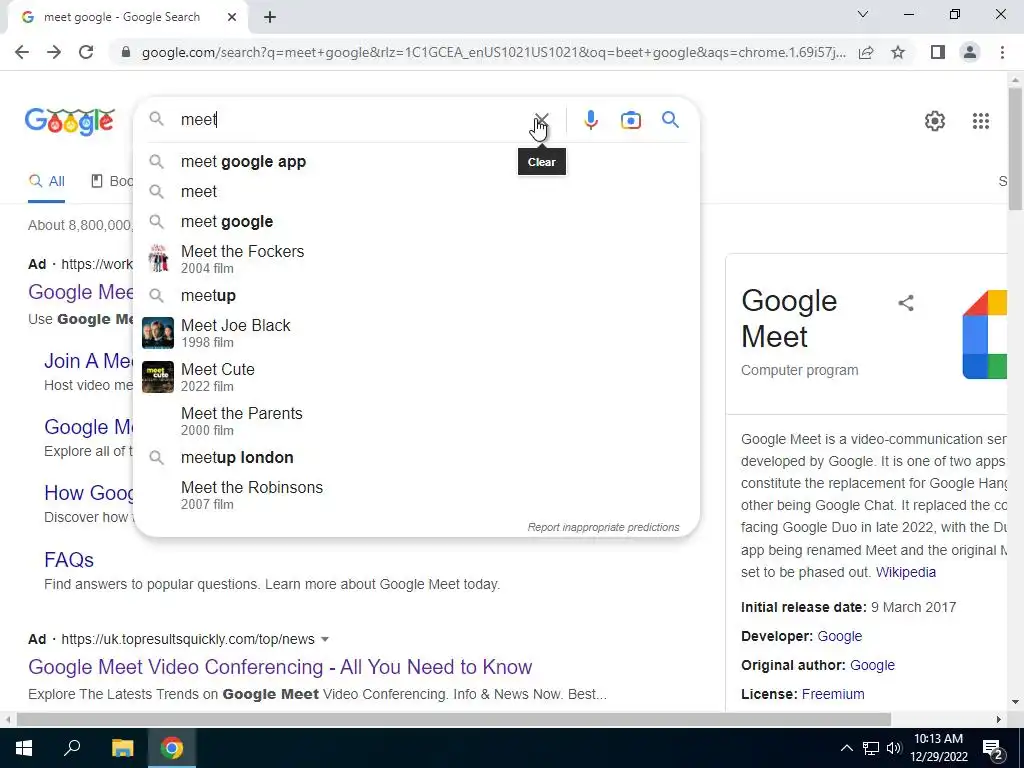Image resolution: width=1024 pixels, height=768 pixels.
Task: Go forward in browser history
Action: click(54, 52)
